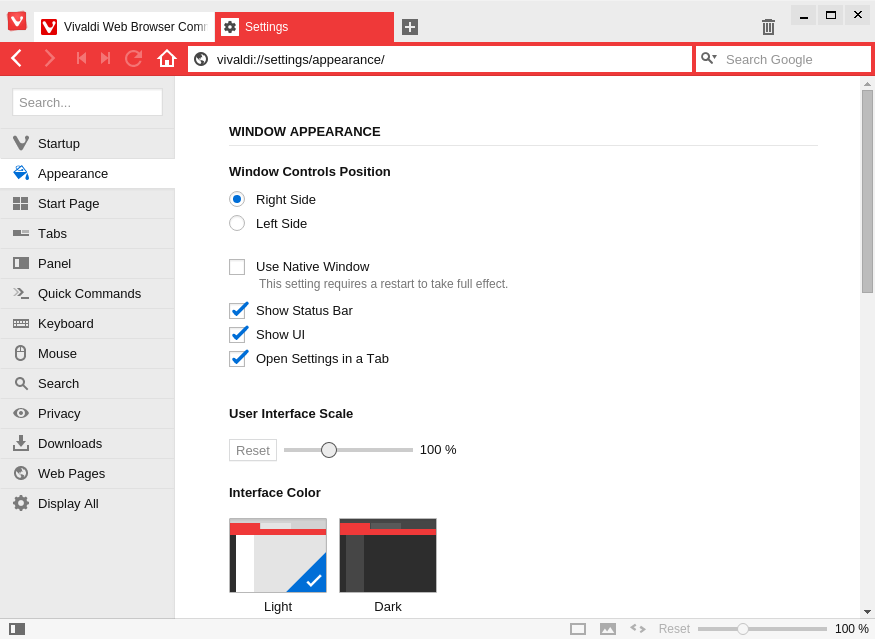Click the Quick Commands prompt icon
Image resolution: width=875 pixels, height=639 pixels.
(21, 293)
